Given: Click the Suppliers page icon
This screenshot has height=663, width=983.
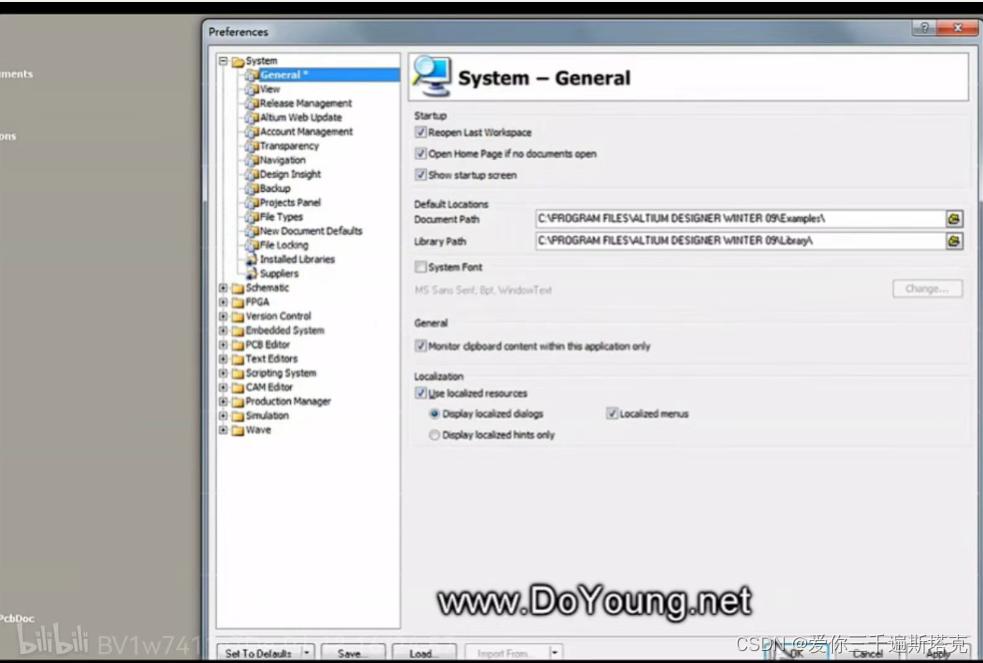Looking at the screenshot, I should [251, 274].
